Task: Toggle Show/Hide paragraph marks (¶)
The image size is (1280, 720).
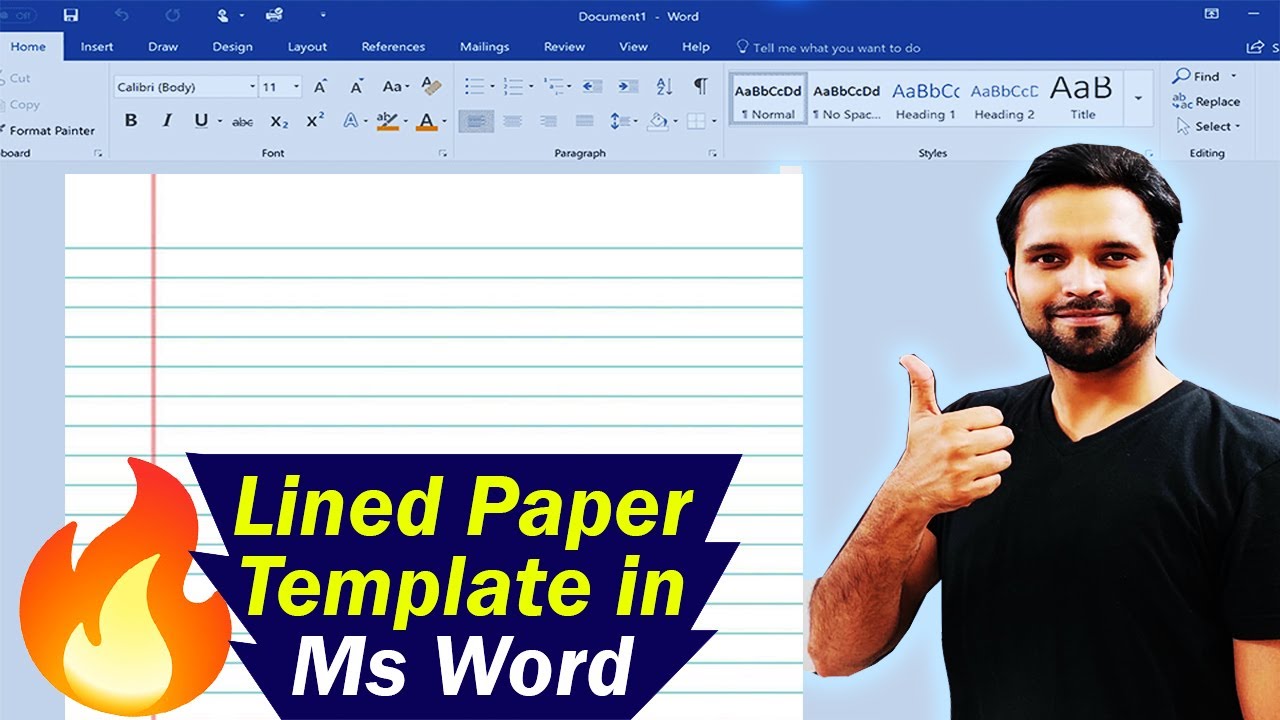Action: pyautogui.click(x=701, y=87)
